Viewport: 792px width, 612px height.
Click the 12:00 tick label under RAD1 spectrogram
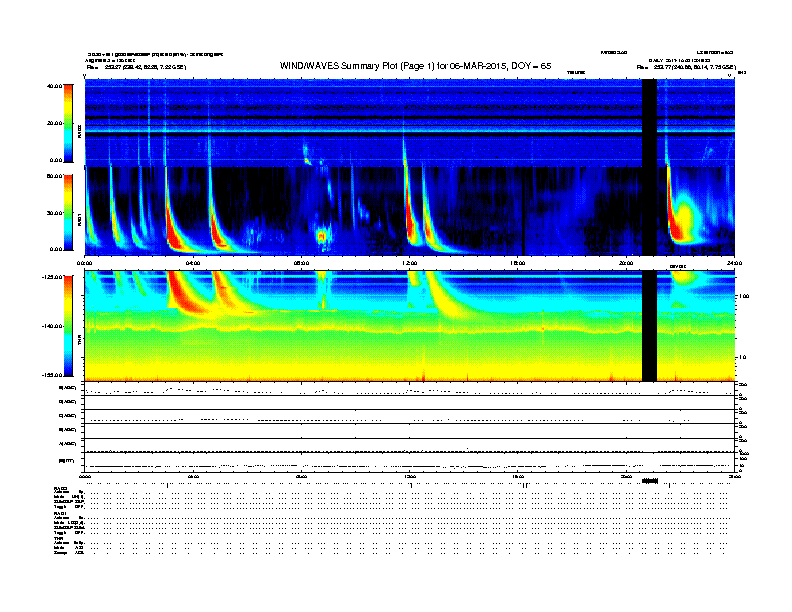point(409,263)
